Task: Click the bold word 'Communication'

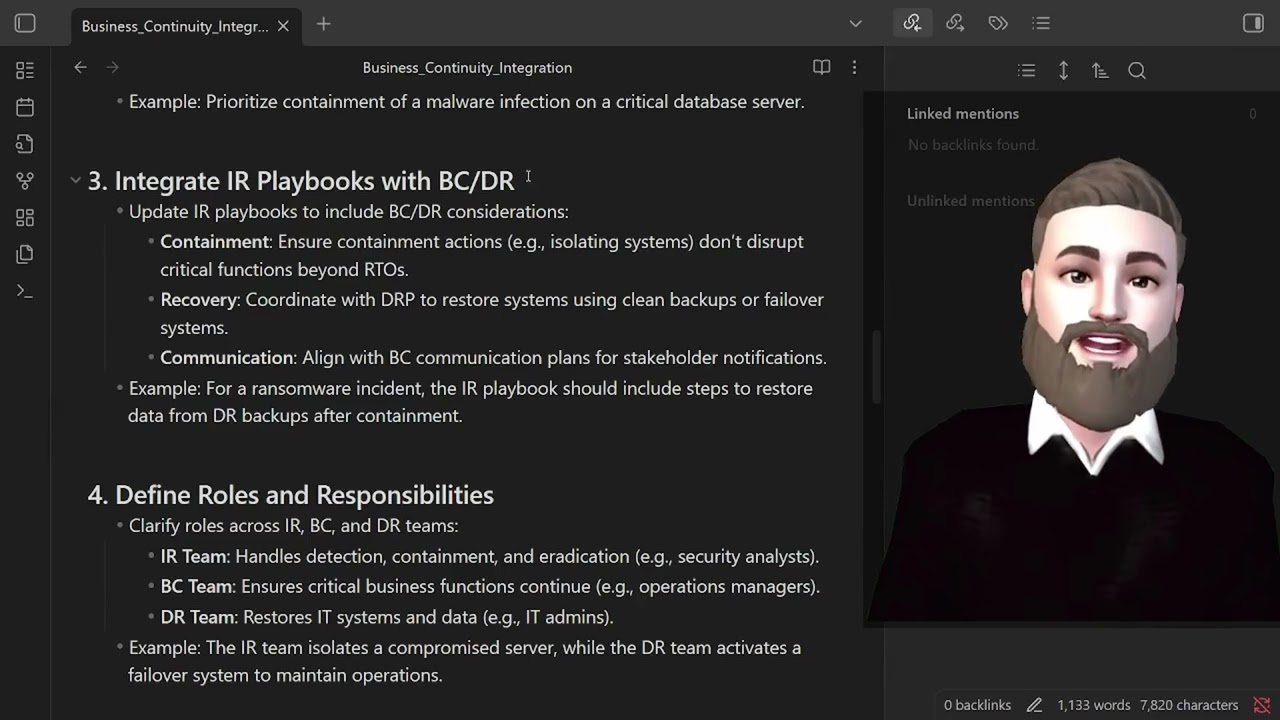Action: click(x=227, y=358)
